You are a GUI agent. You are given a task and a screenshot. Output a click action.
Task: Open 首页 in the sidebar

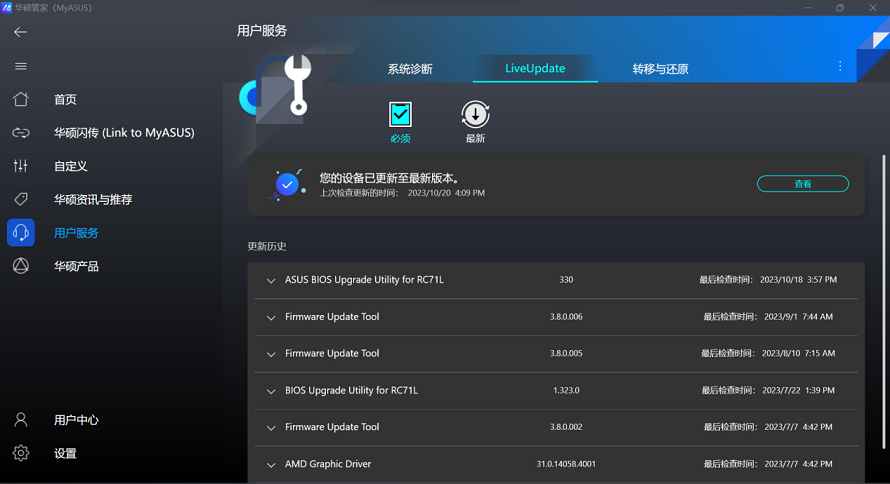(x=65, y=99)
